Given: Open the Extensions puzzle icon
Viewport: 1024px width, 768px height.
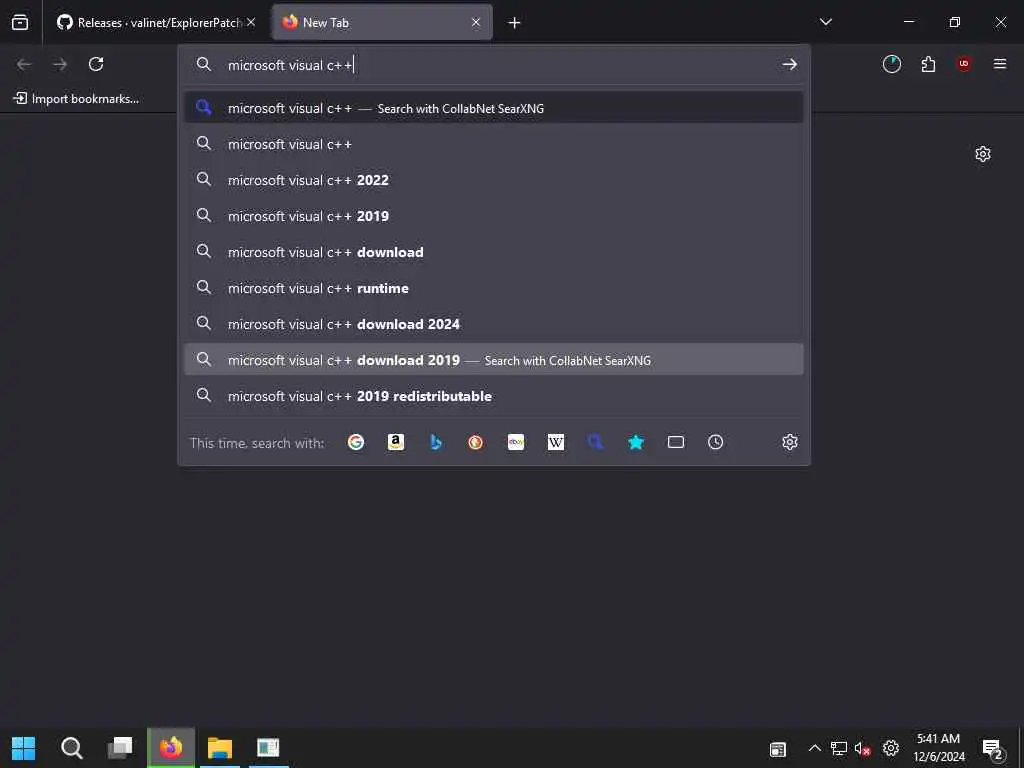Looking at the screenshot, I should point(928,64).
